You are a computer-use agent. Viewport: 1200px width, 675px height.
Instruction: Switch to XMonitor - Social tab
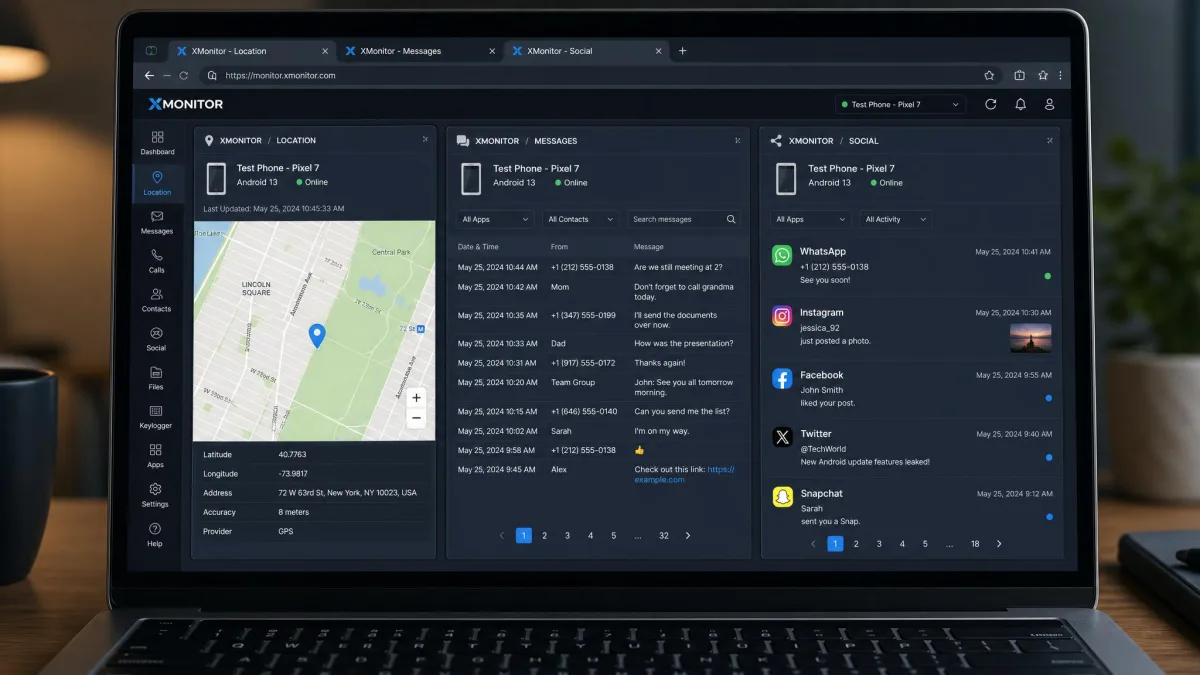pos(585,51)
